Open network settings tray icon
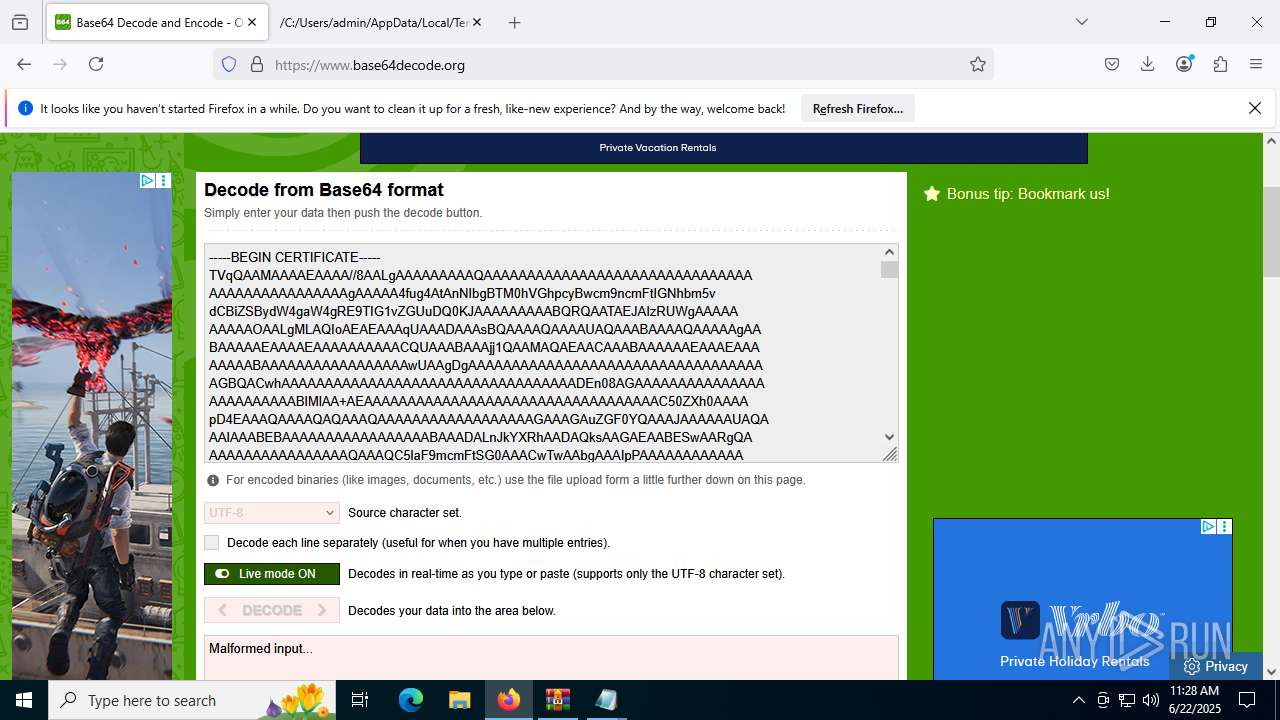Screen dimensions: 1280x720 click(1127, 700)
